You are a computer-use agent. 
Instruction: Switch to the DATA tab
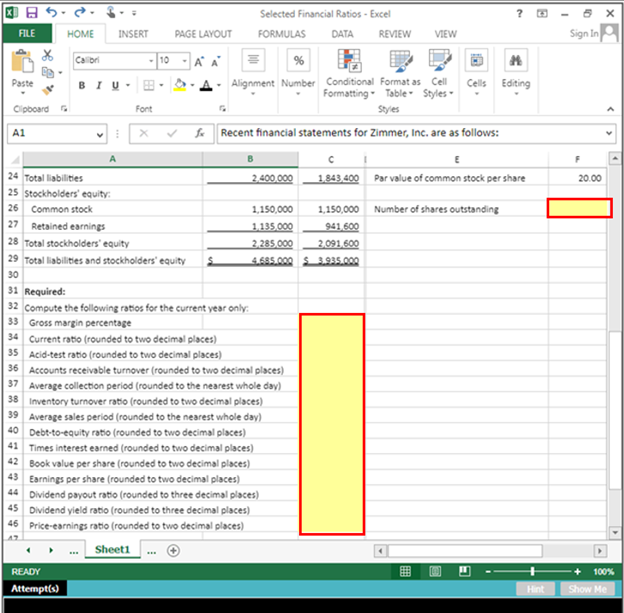tap(343, 34)
